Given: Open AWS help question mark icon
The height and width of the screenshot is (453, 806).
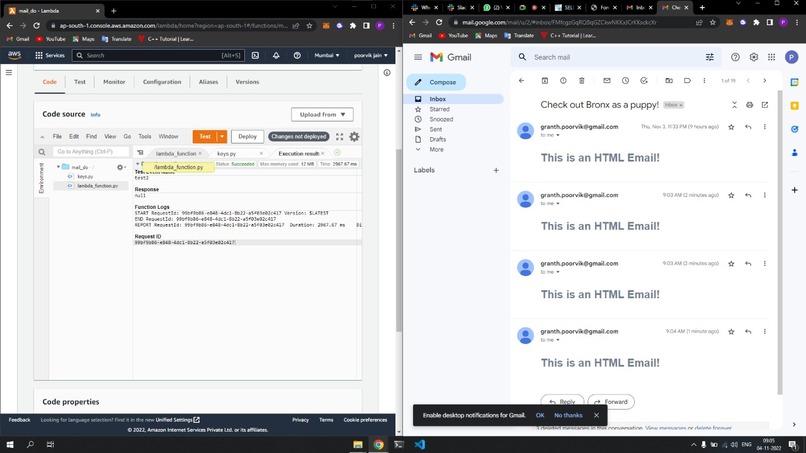Looking at the screenshot, I should click(297, 56).
